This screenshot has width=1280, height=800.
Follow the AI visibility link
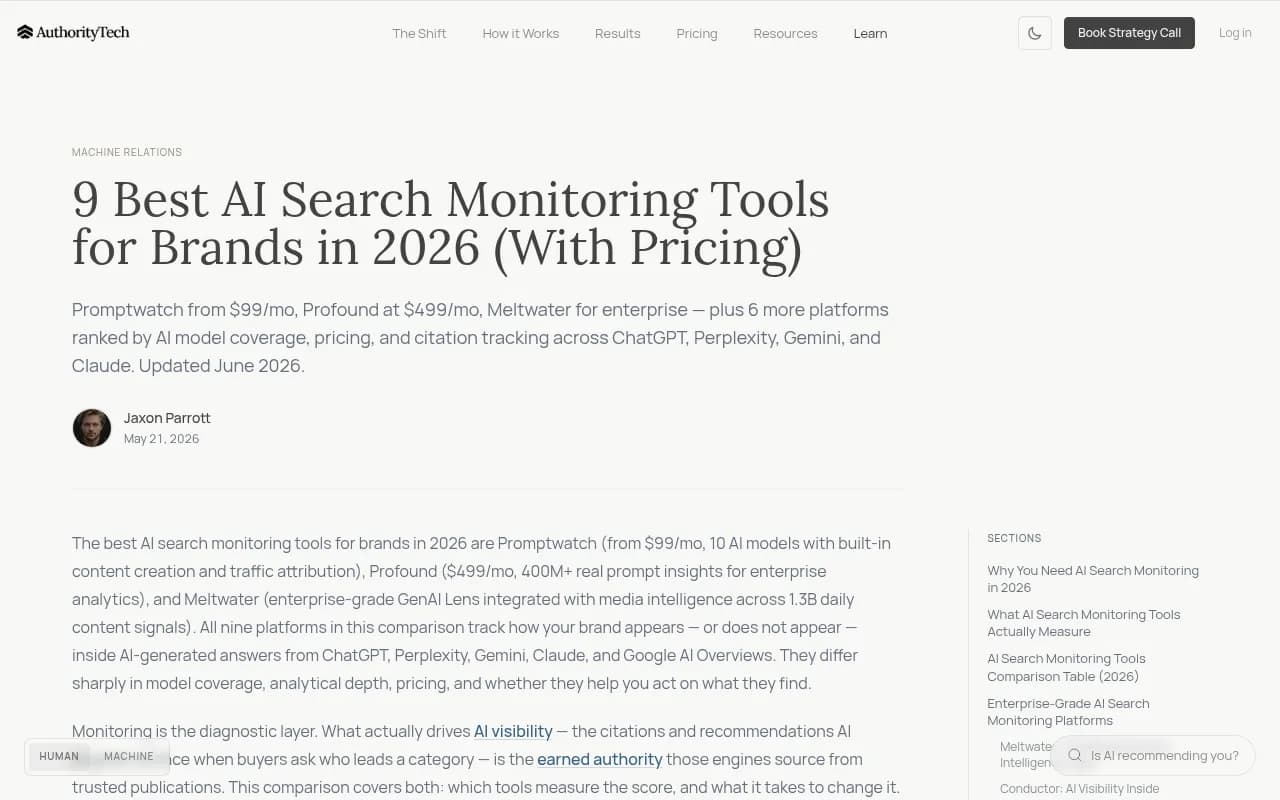pyautogui.click(x=513, y=731)
